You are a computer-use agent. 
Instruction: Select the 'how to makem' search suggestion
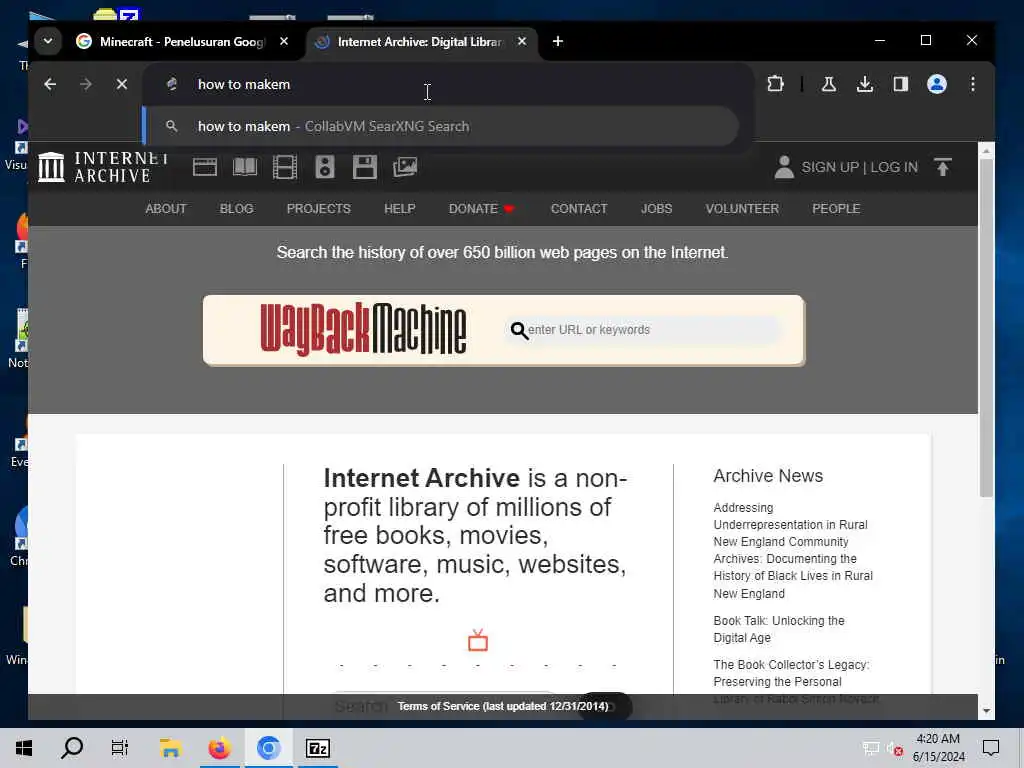[441, 126]
